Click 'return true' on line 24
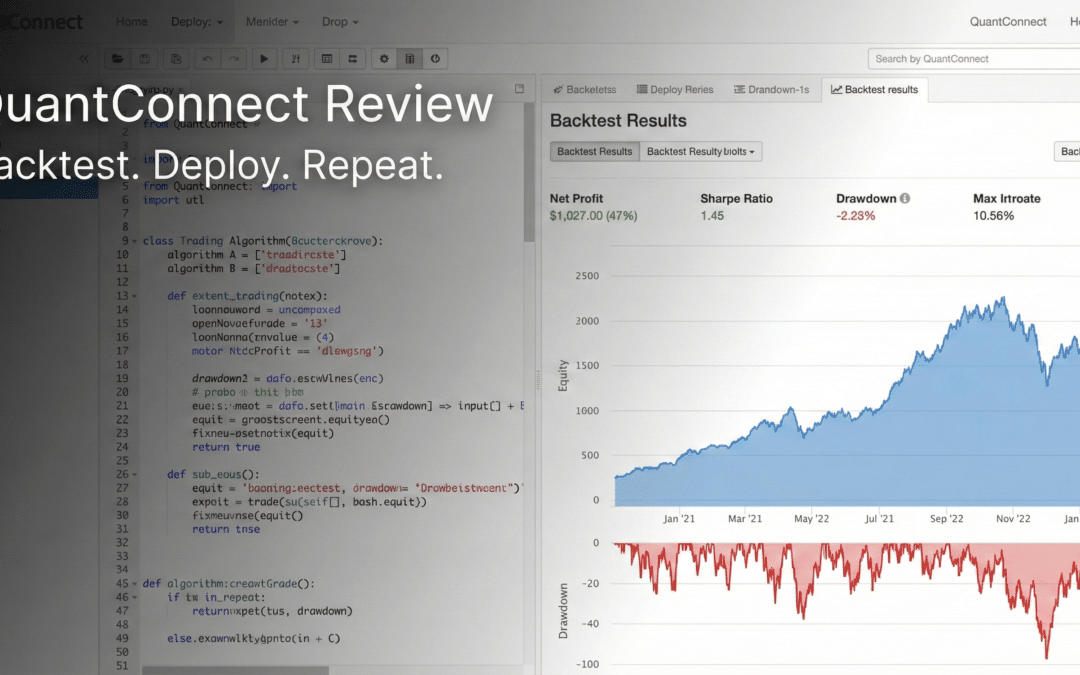The image size is (1080, 675). click(x=226, y=447)
